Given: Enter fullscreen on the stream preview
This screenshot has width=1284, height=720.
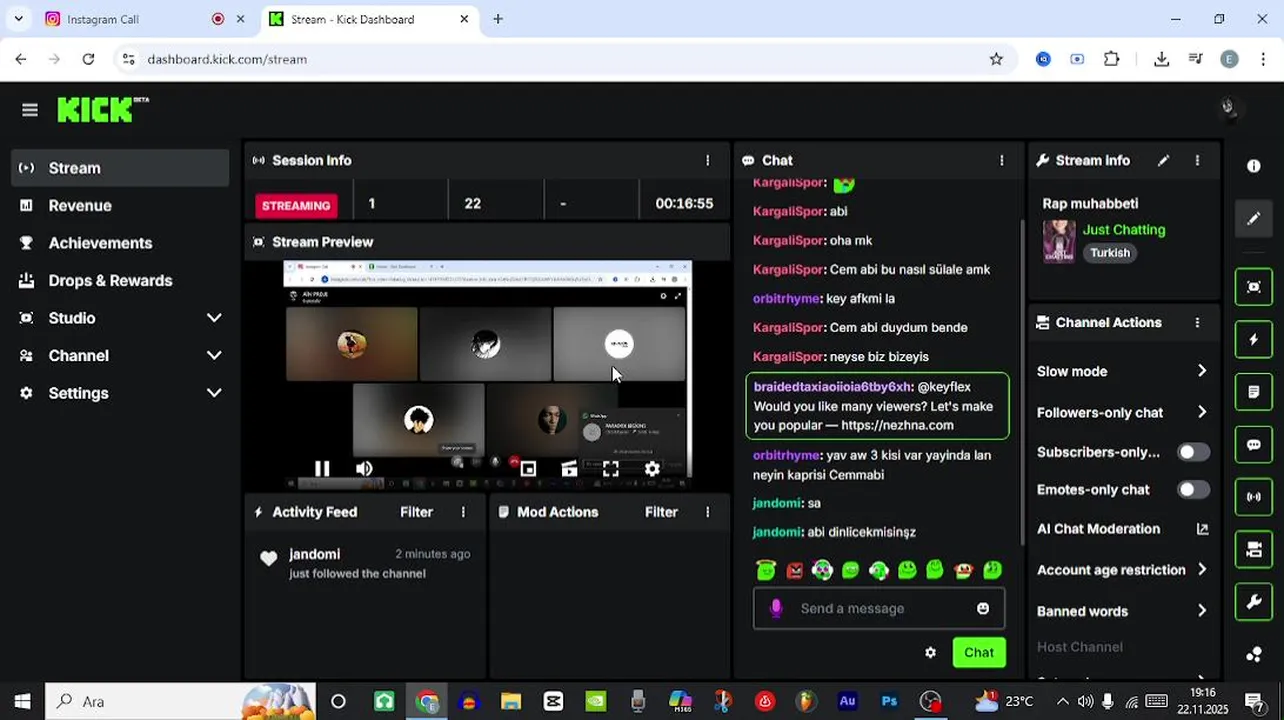Looking at the screenshot, I should click(611, 468).
